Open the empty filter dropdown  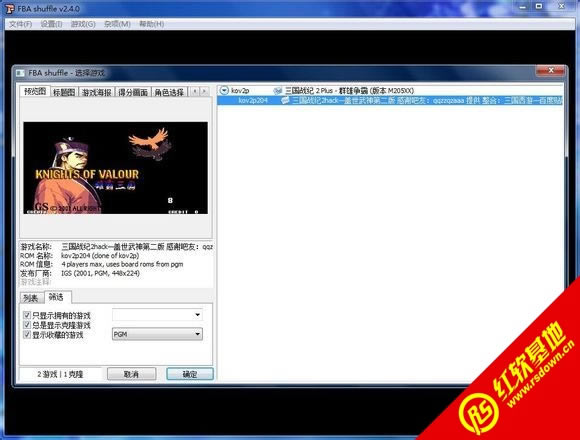coord(157,315)
